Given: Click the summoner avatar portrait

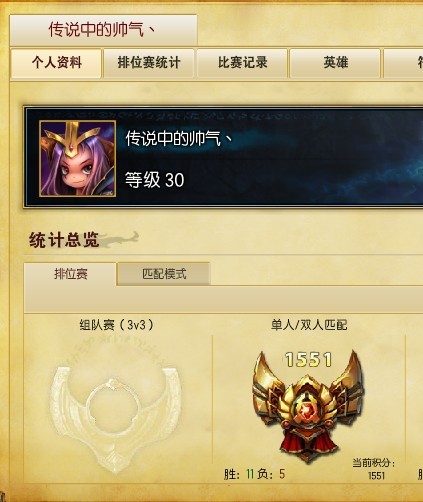Looking at the screenshot, I should 78,159.
